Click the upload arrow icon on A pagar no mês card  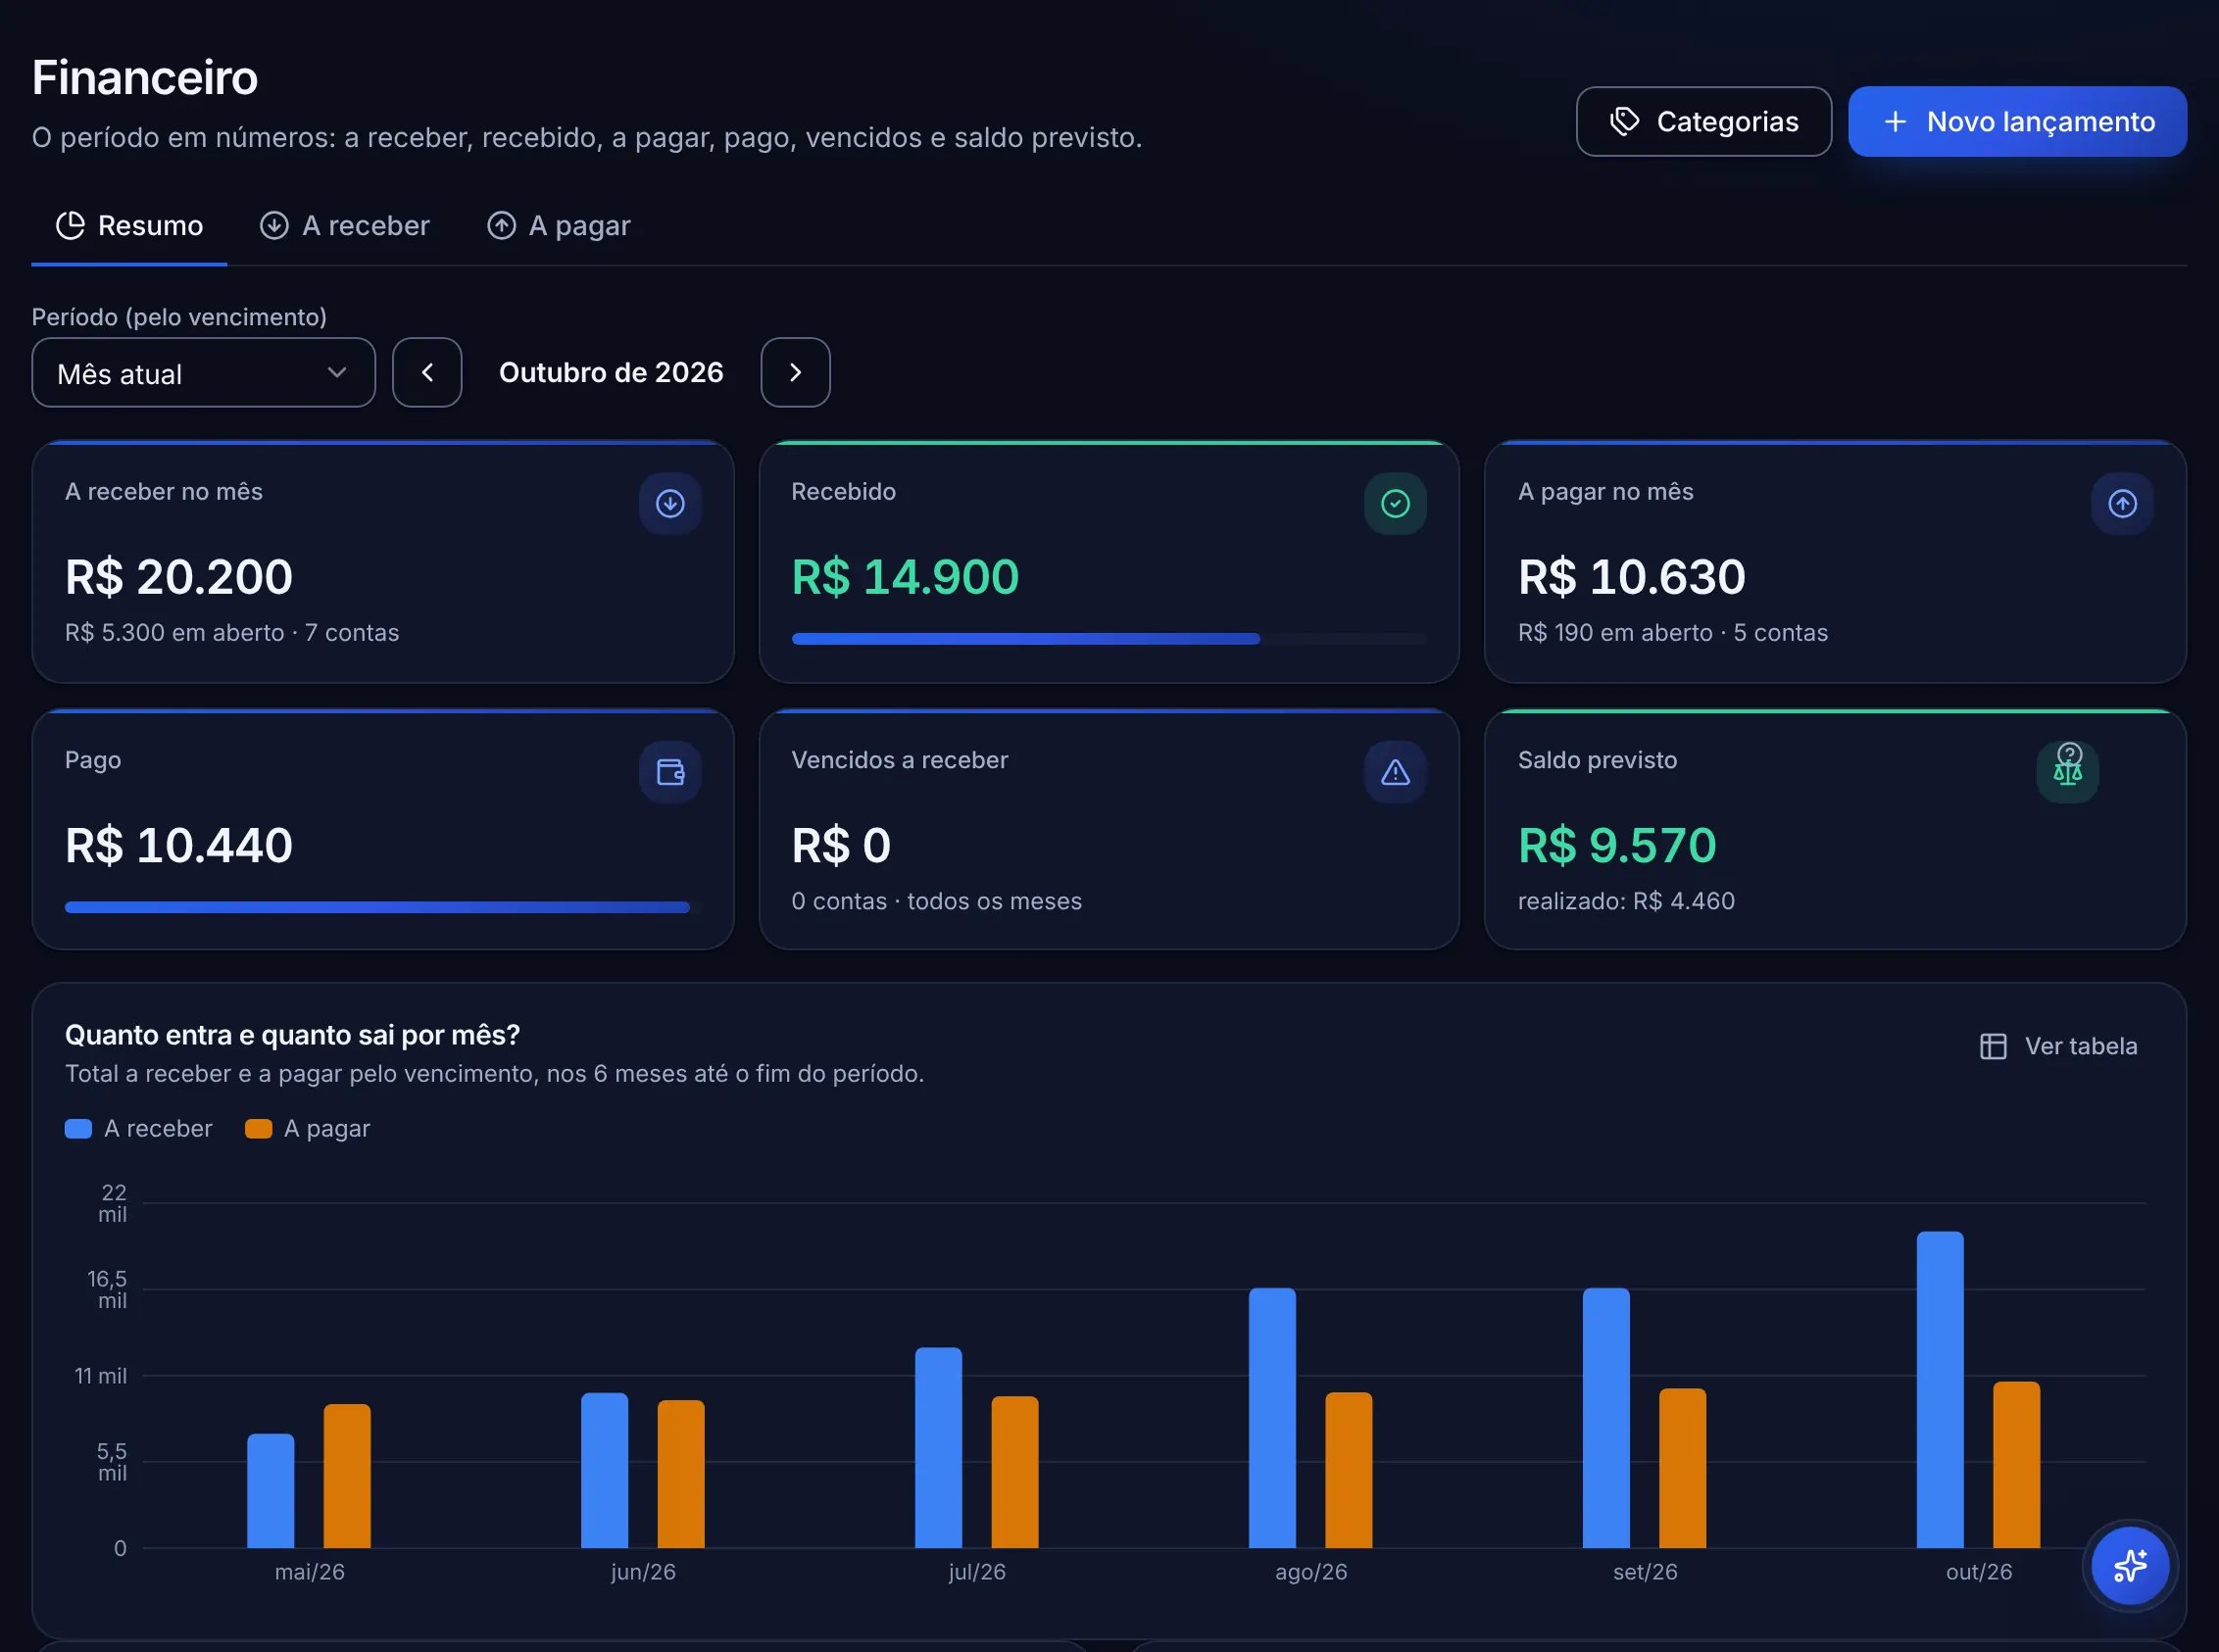click(2122, 503)
